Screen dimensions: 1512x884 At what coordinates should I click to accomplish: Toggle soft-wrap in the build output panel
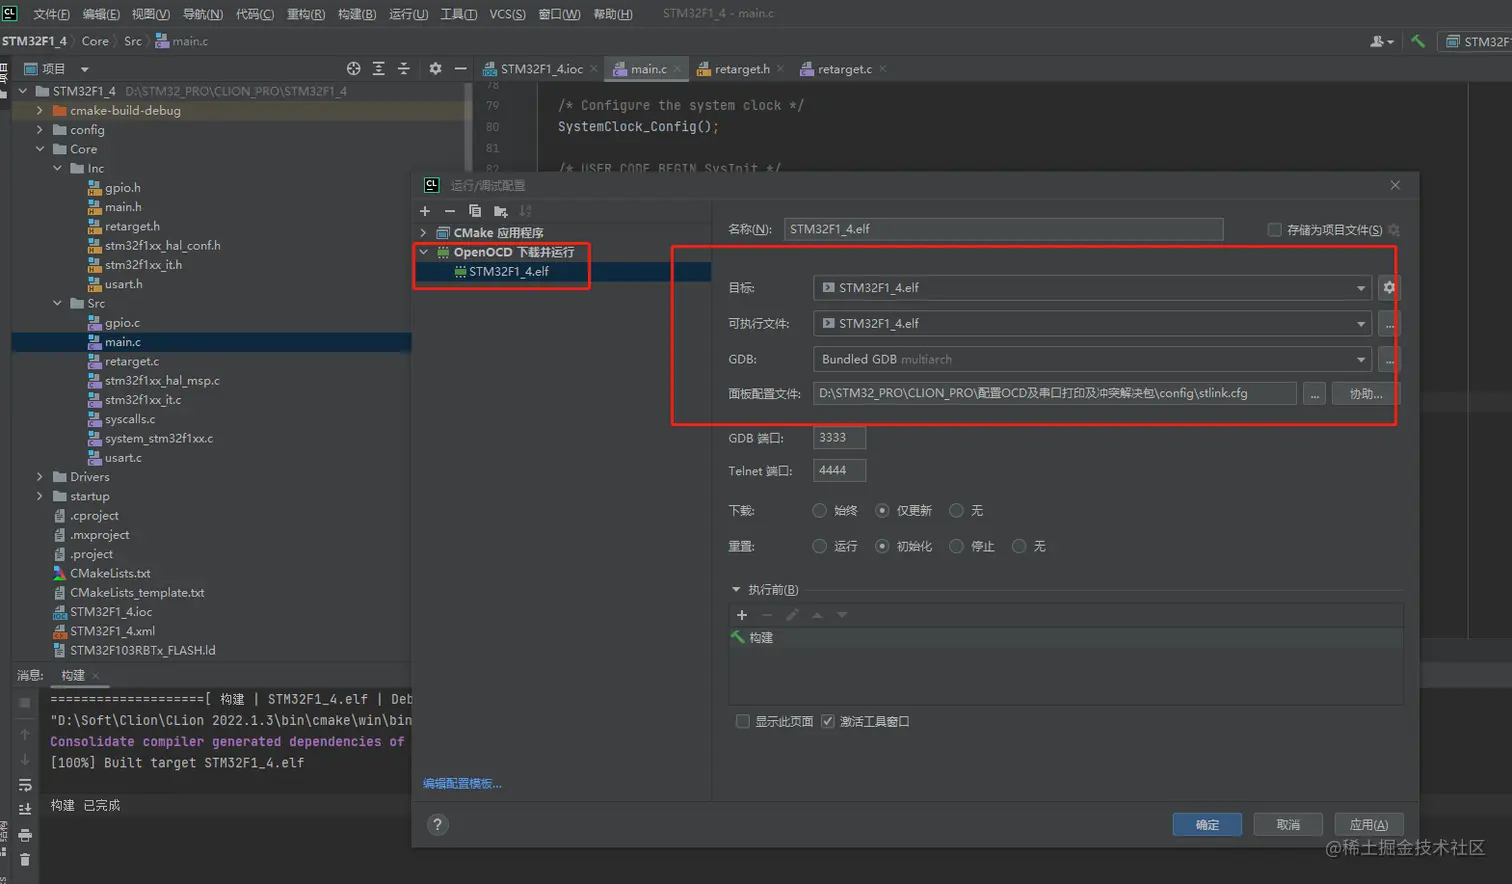point(25,785)
